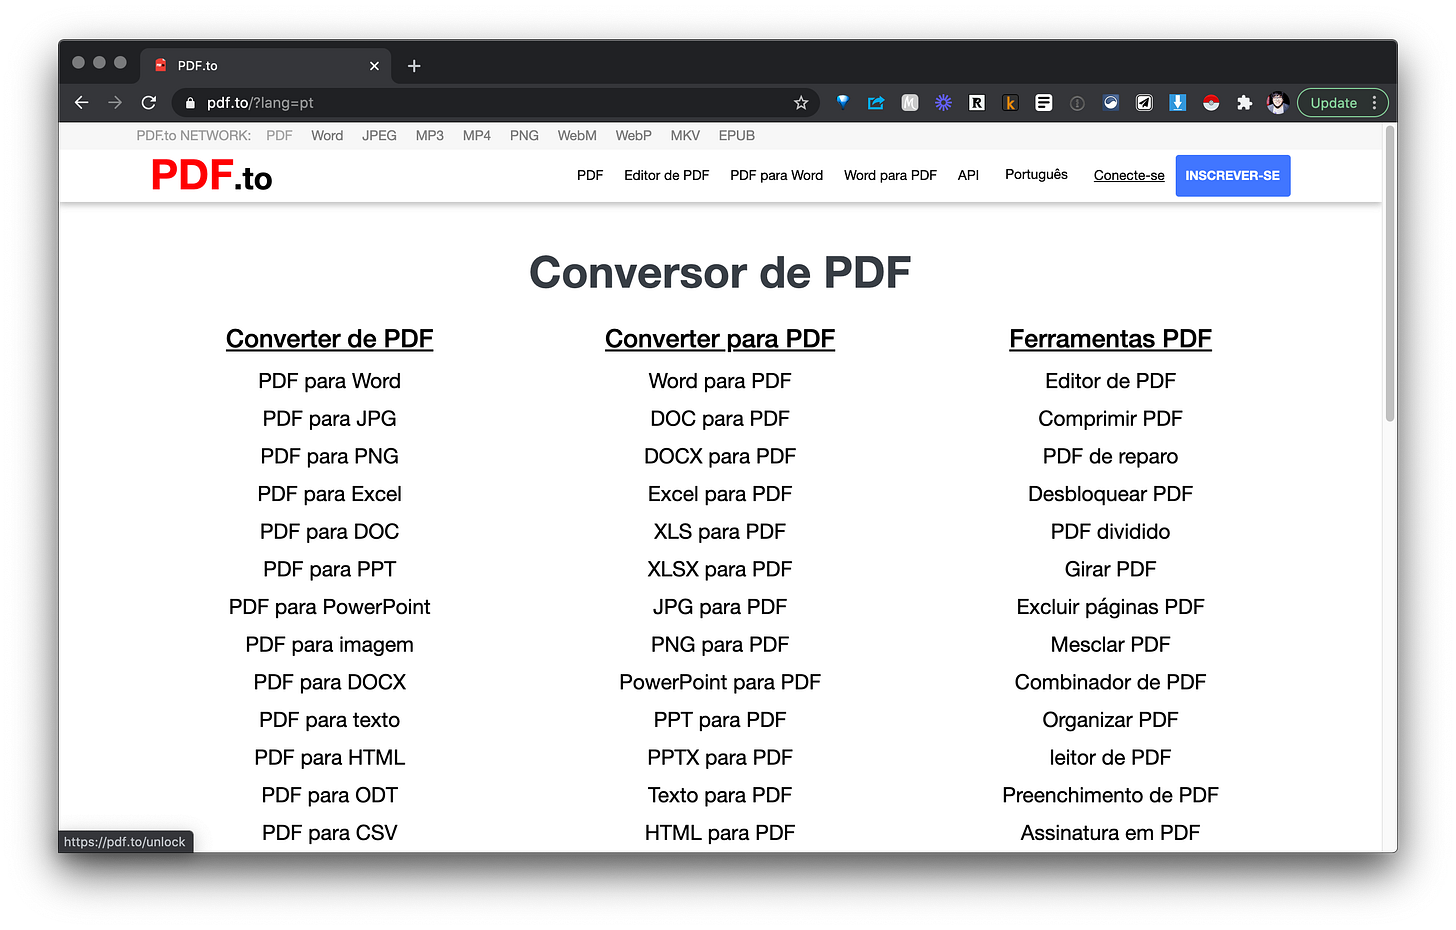Choose PDF para Excel converter
The image size is (1456, 930).
coord(330,494)
